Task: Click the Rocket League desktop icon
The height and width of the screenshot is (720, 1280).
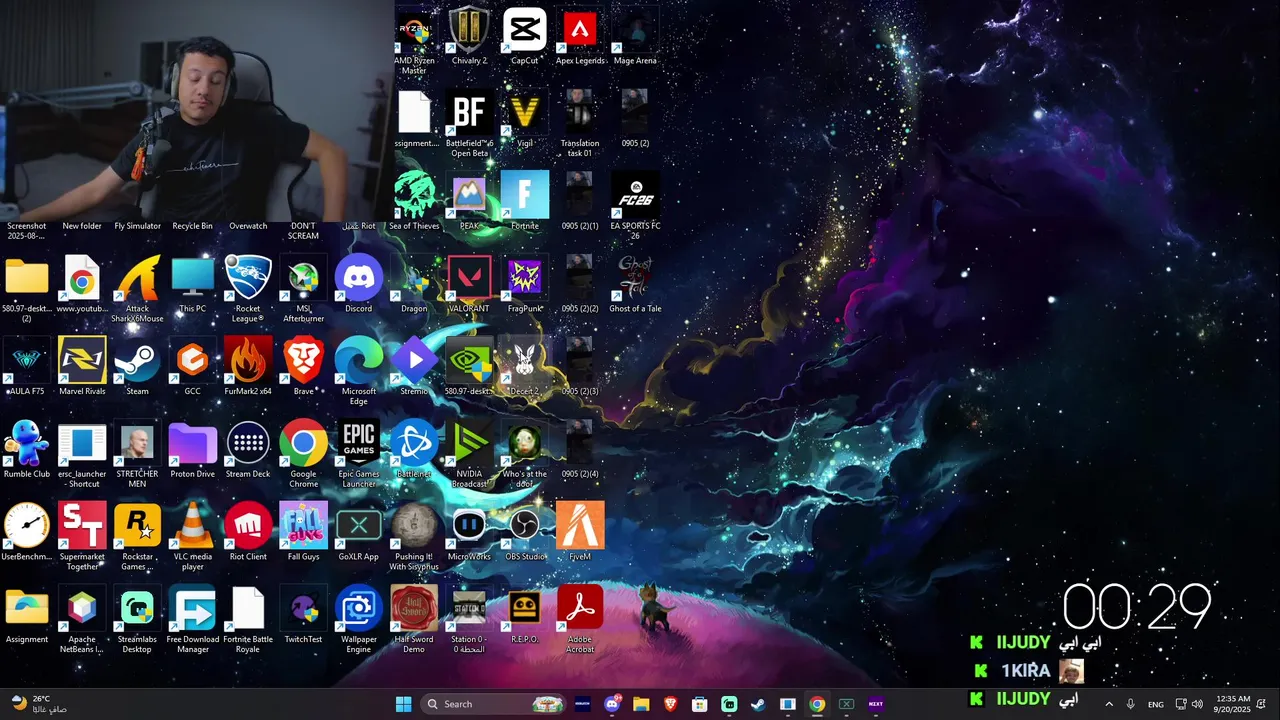Action: tap(248, 279)
